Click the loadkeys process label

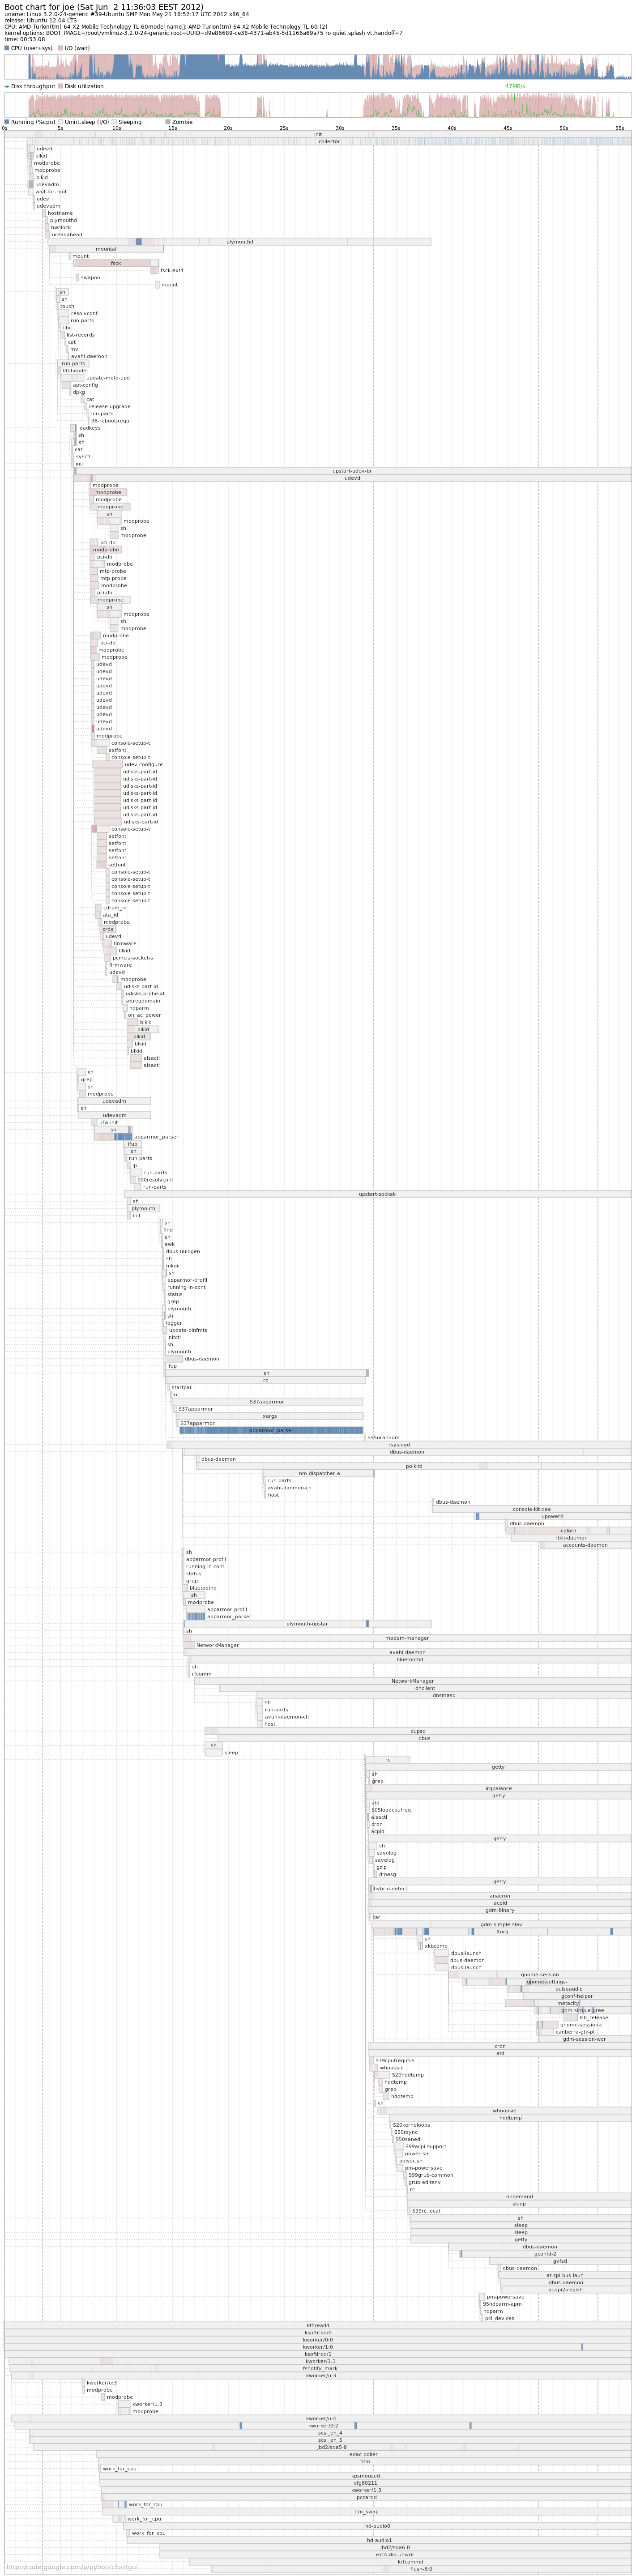tap(89, 428)
